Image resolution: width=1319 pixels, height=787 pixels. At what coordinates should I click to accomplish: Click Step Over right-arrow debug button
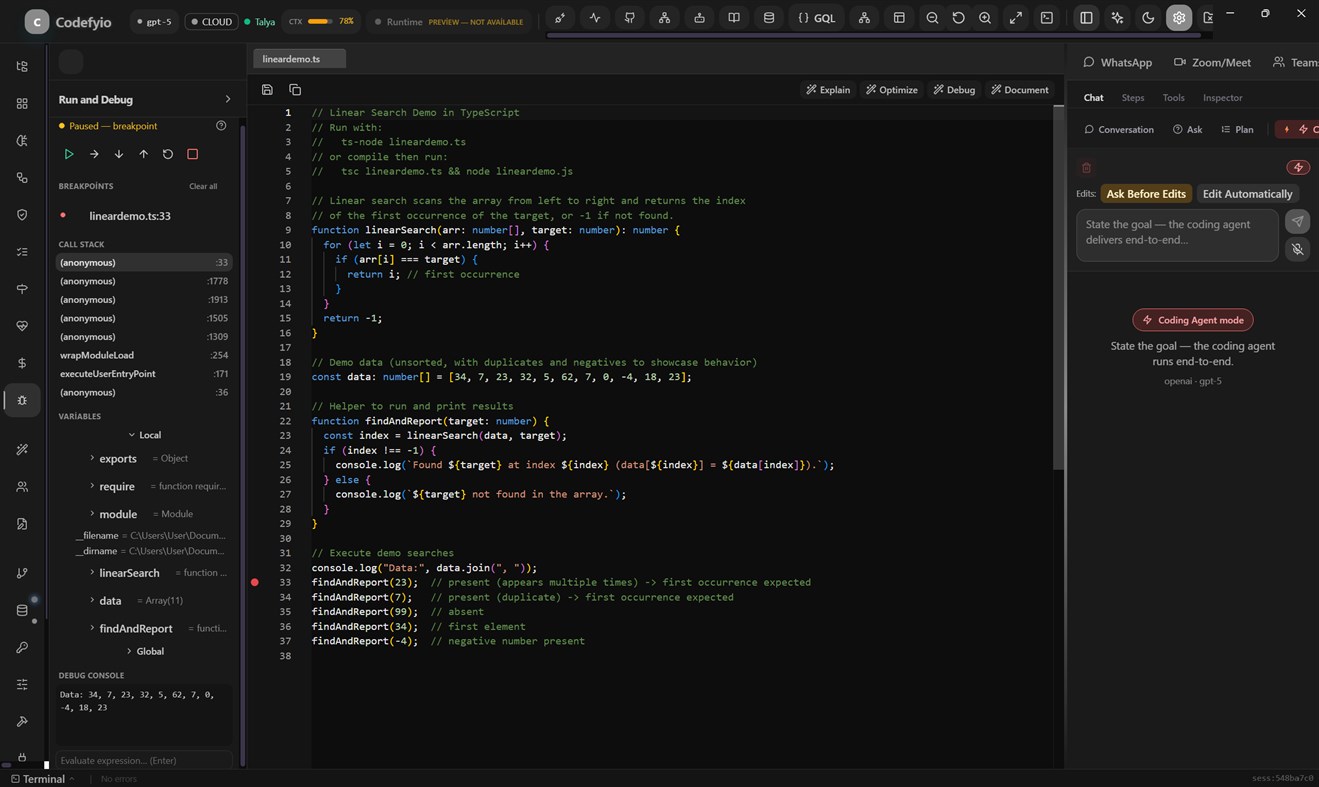(94, 154)
